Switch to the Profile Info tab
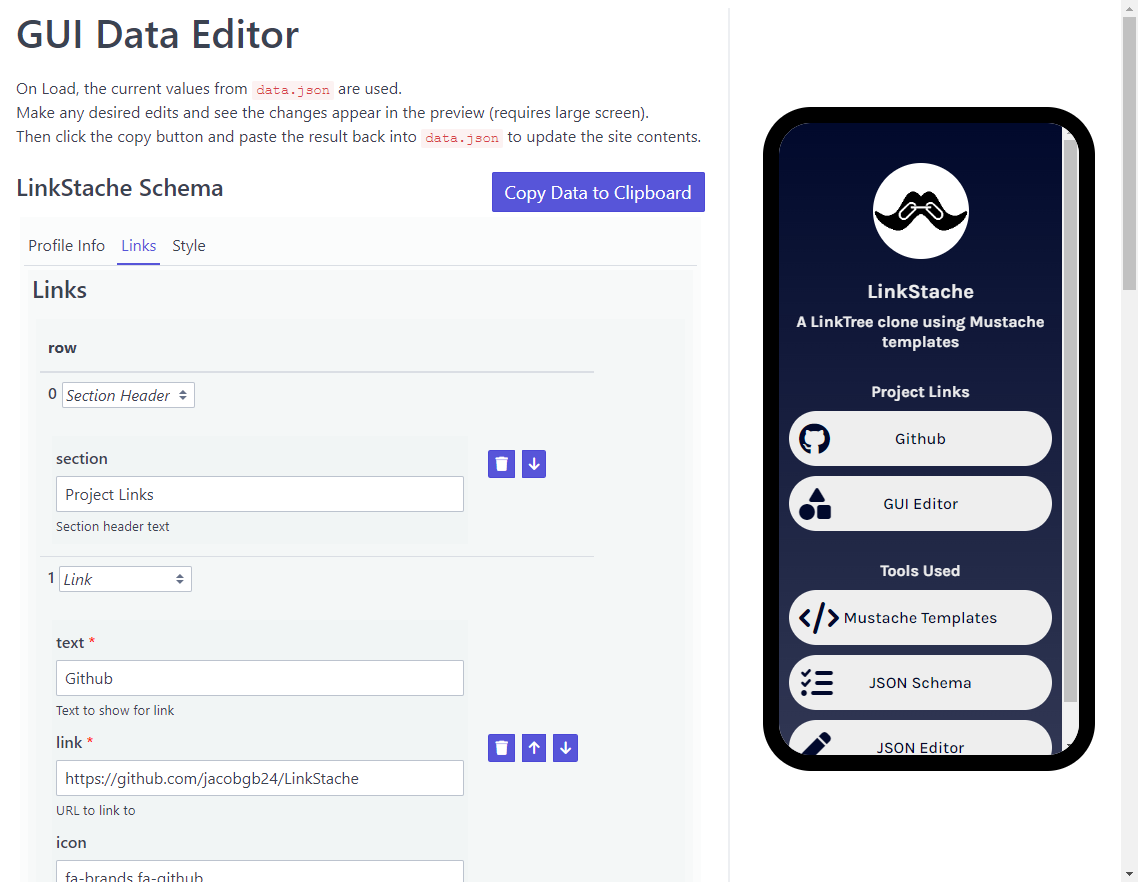Image resolution: width=1138 pixels, height=882 pixels. point(67,245)
